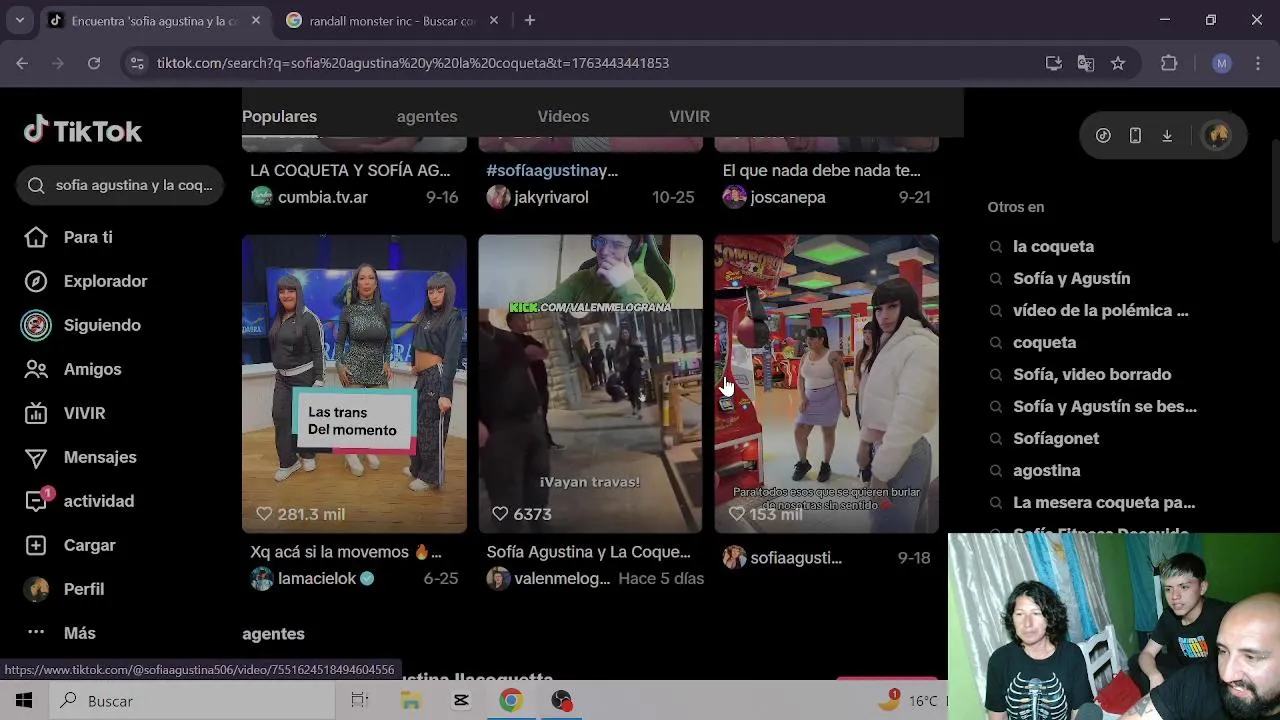
Task: Open File Explorer from the taskbar
Action: (411, 701)
